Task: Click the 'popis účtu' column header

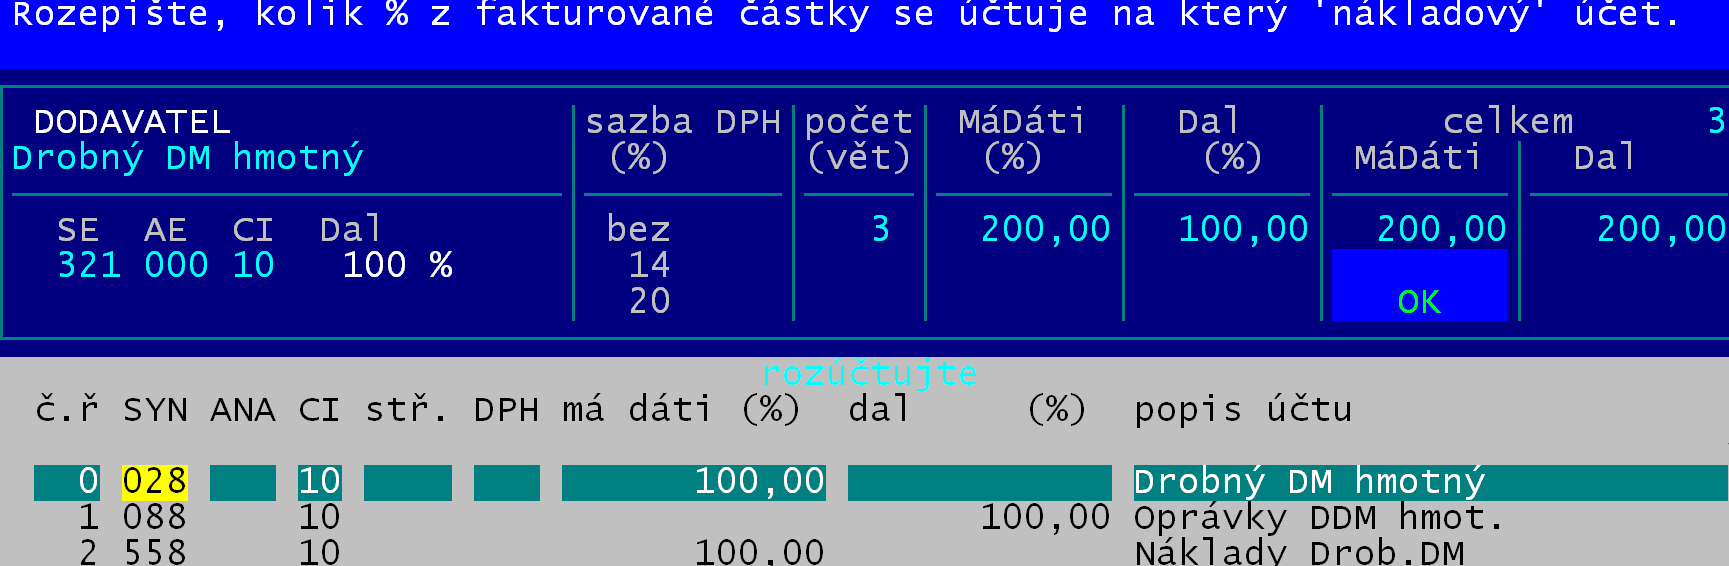Action: pos(1243,410)
